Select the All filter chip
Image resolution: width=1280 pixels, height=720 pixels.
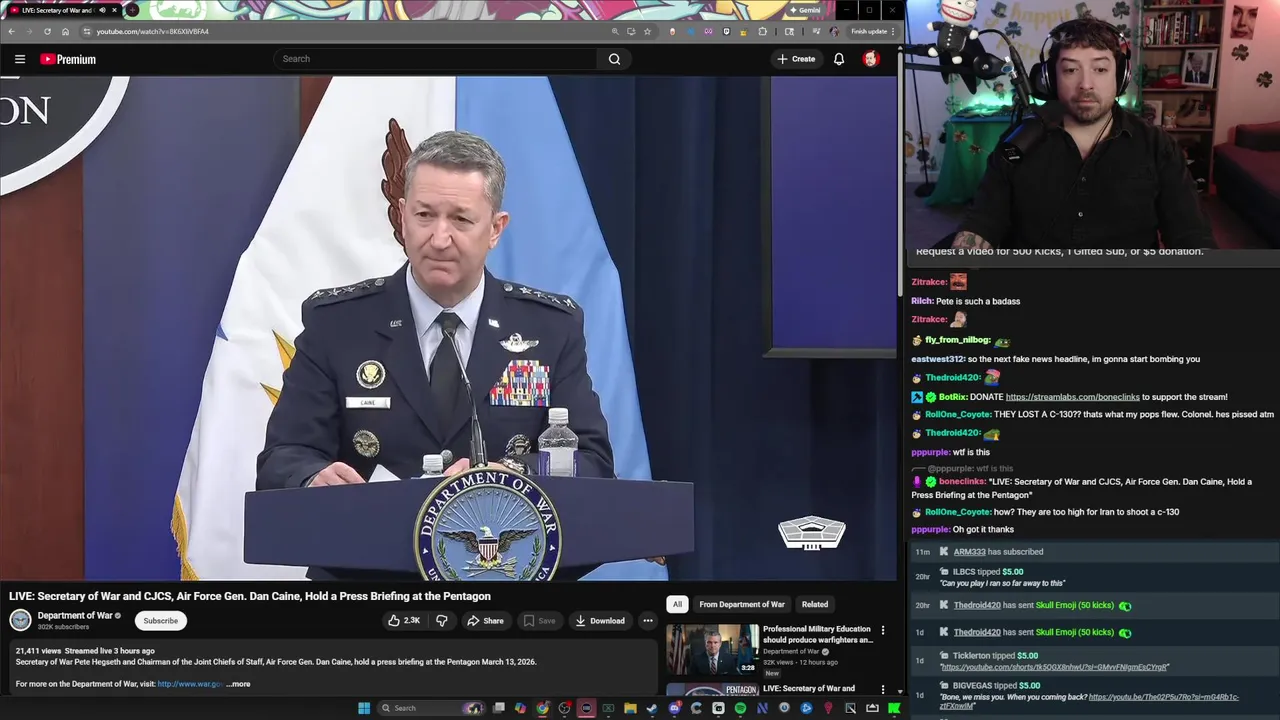coord(677,604)
